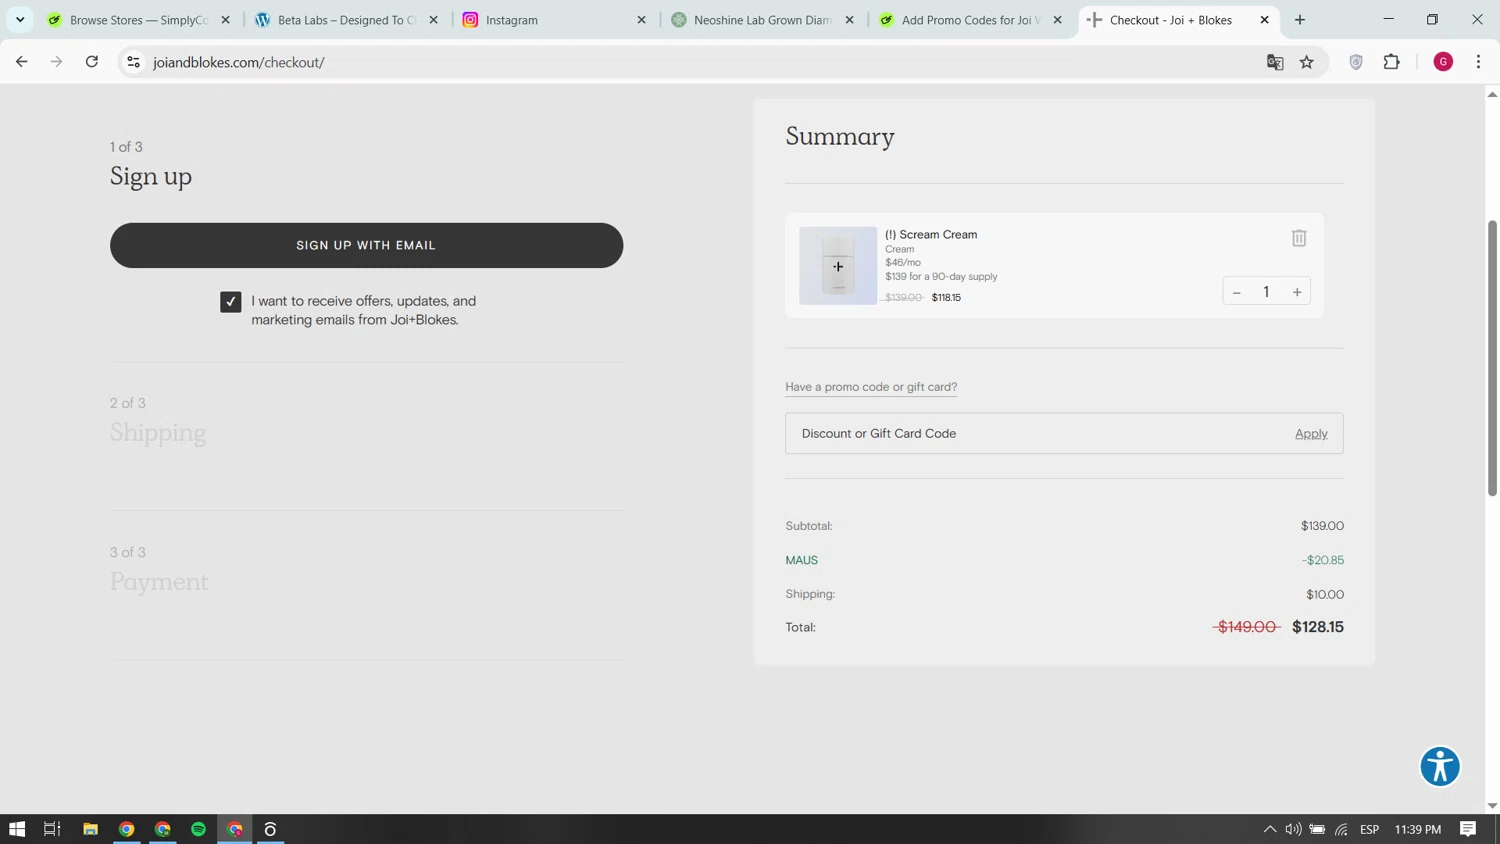Click the struck-through $149.00 total

(1246, 627)
